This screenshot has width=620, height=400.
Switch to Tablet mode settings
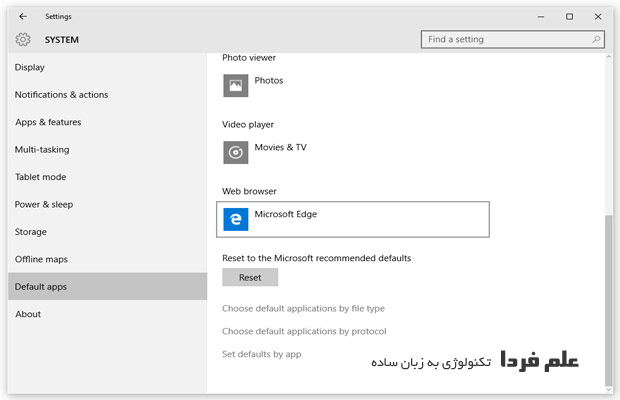(x=40, y=177)
